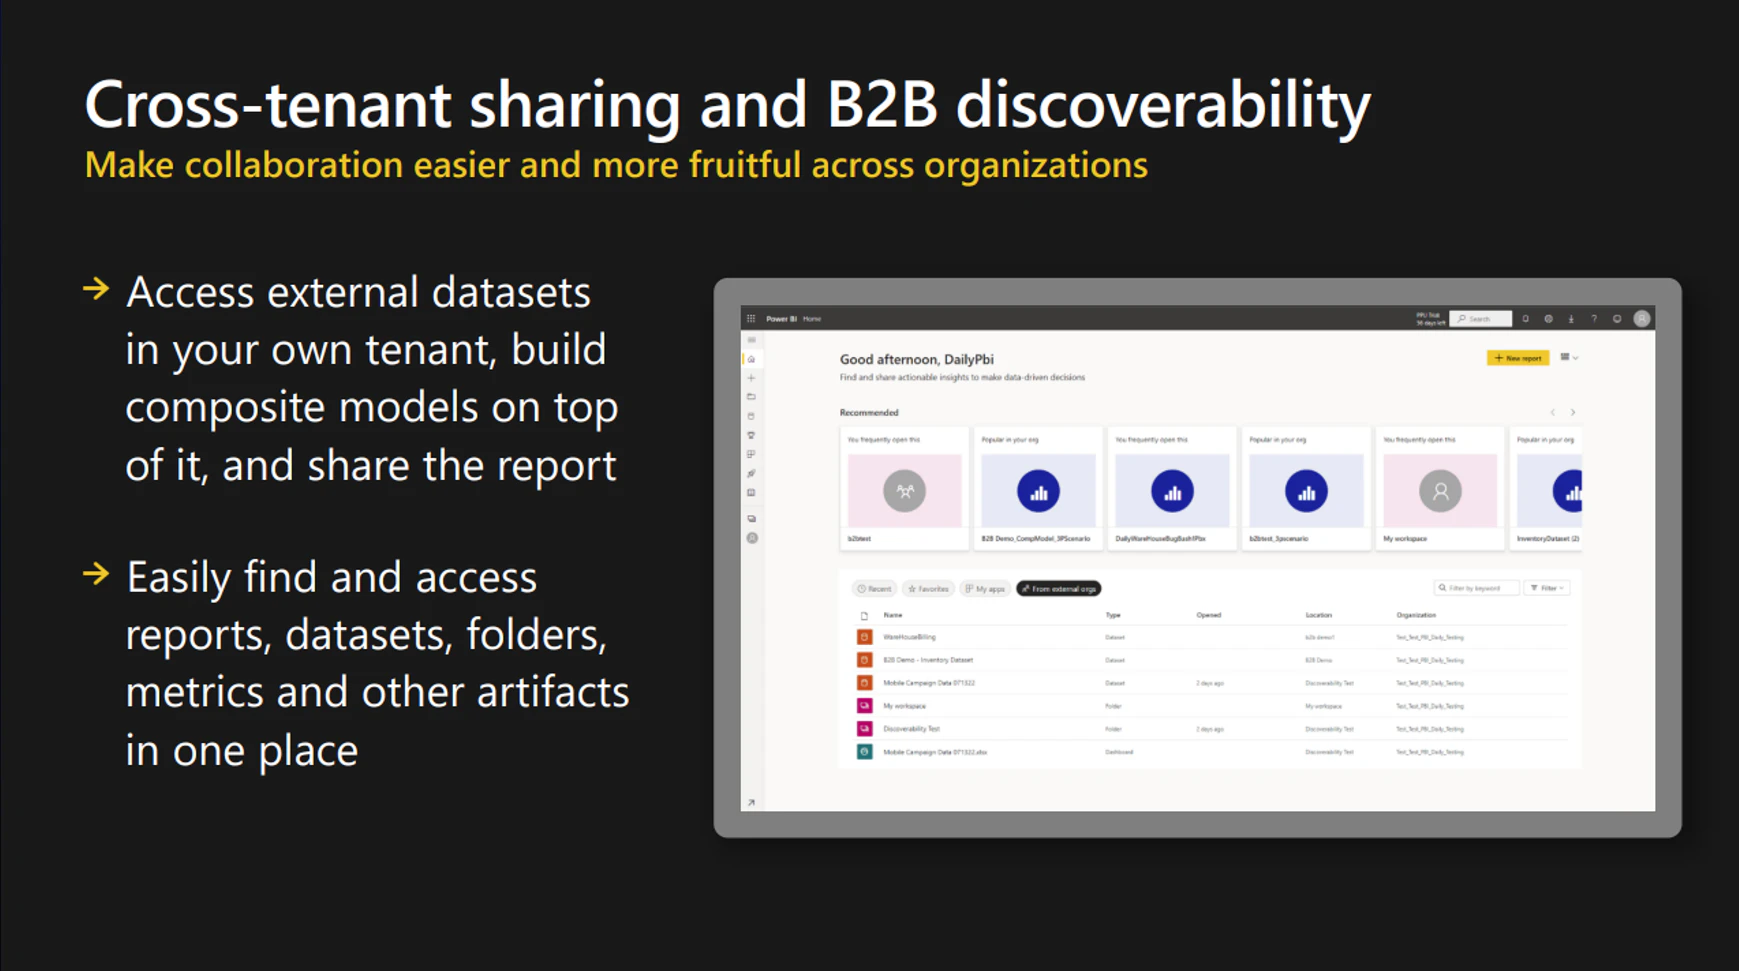Click 'b2b demo1' location cell
This screenshot has height=971, width=1739.
pyautogui.click(x=1319, y=637)
